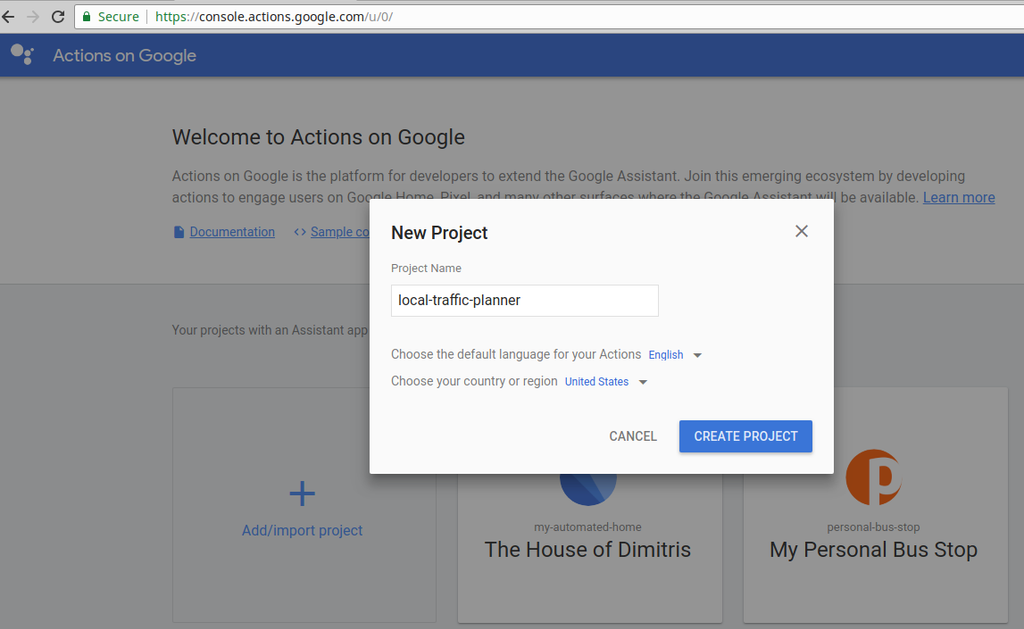The width and height of the screenshot is (1024, 629).
Task: Click the blue circle logo of my-automated-home
Action: pyautogui.click(x=588, y=489)
